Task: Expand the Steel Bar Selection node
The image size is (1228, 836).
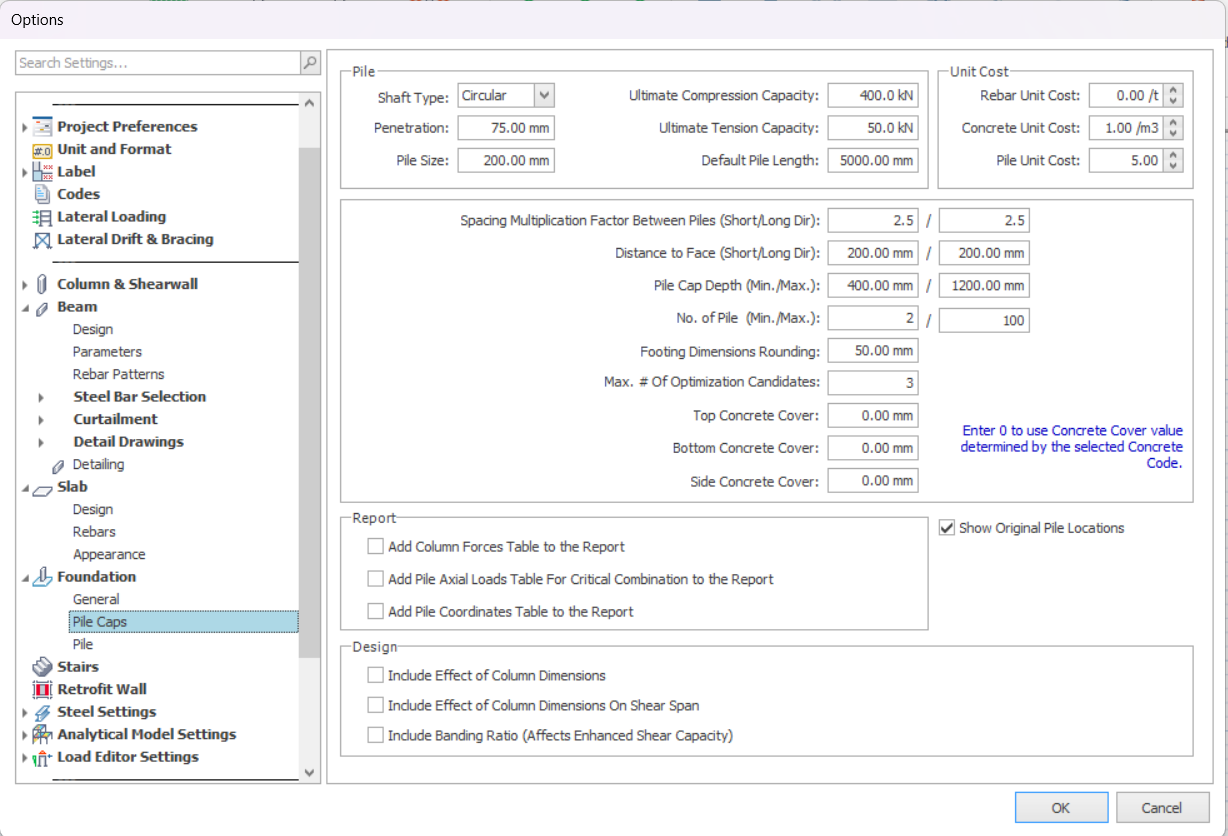Action: pos(41,397)
